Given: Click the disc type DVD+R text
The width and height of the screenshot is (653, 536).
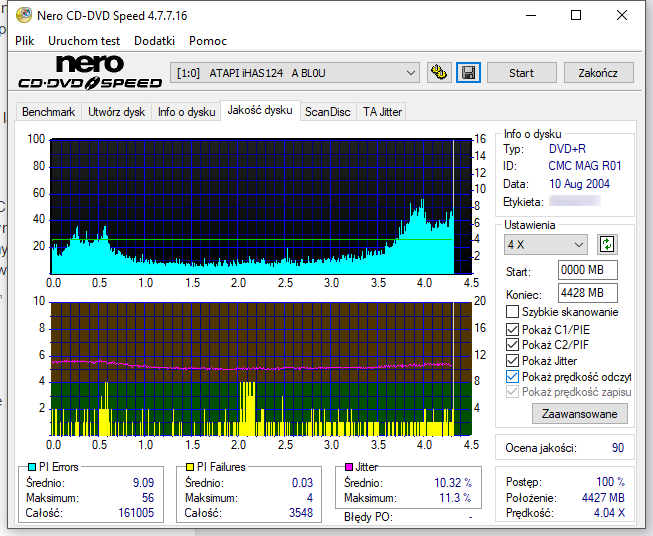Looking at the screenshot, I should pyautogui.click(x=567, y=149).
